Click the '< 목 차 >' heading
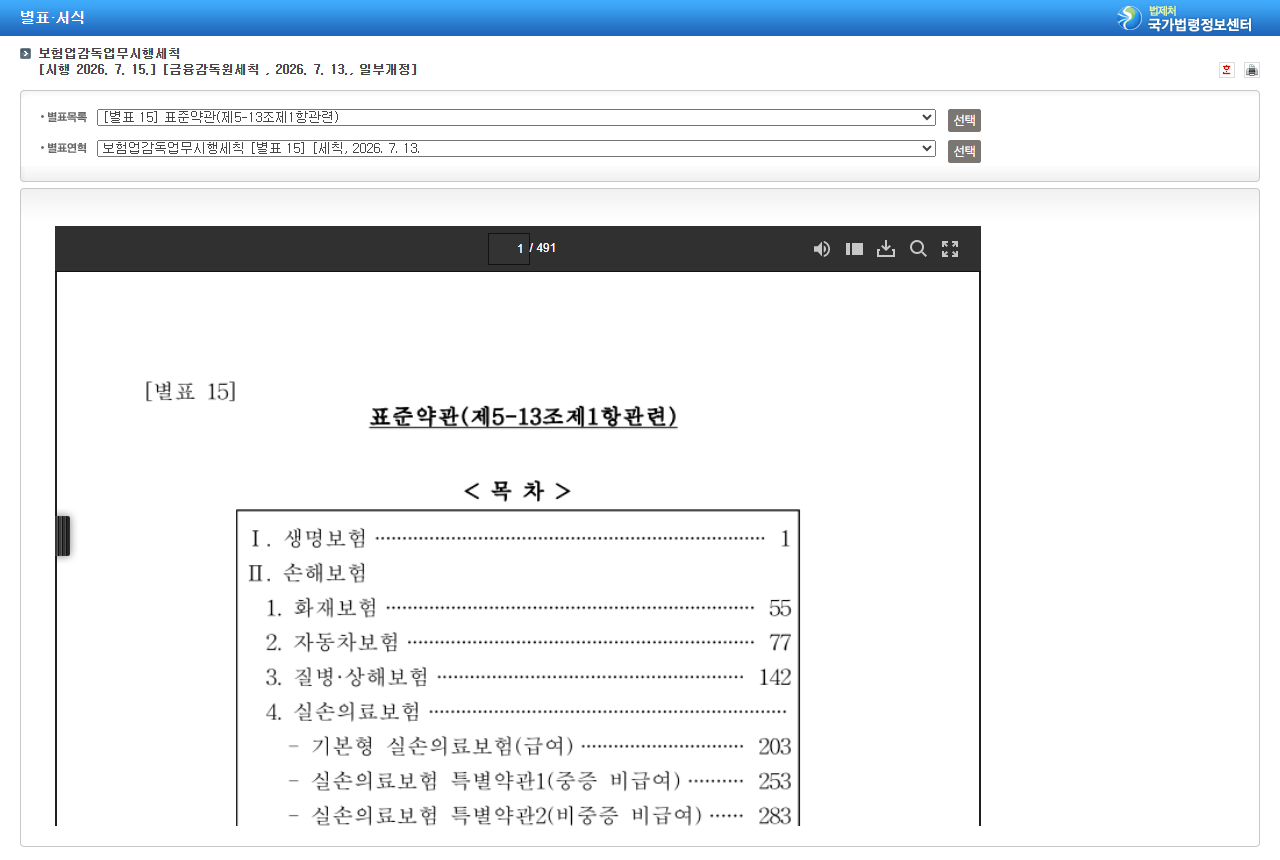This screenshot has height=860, width=1280. (518, 491)
